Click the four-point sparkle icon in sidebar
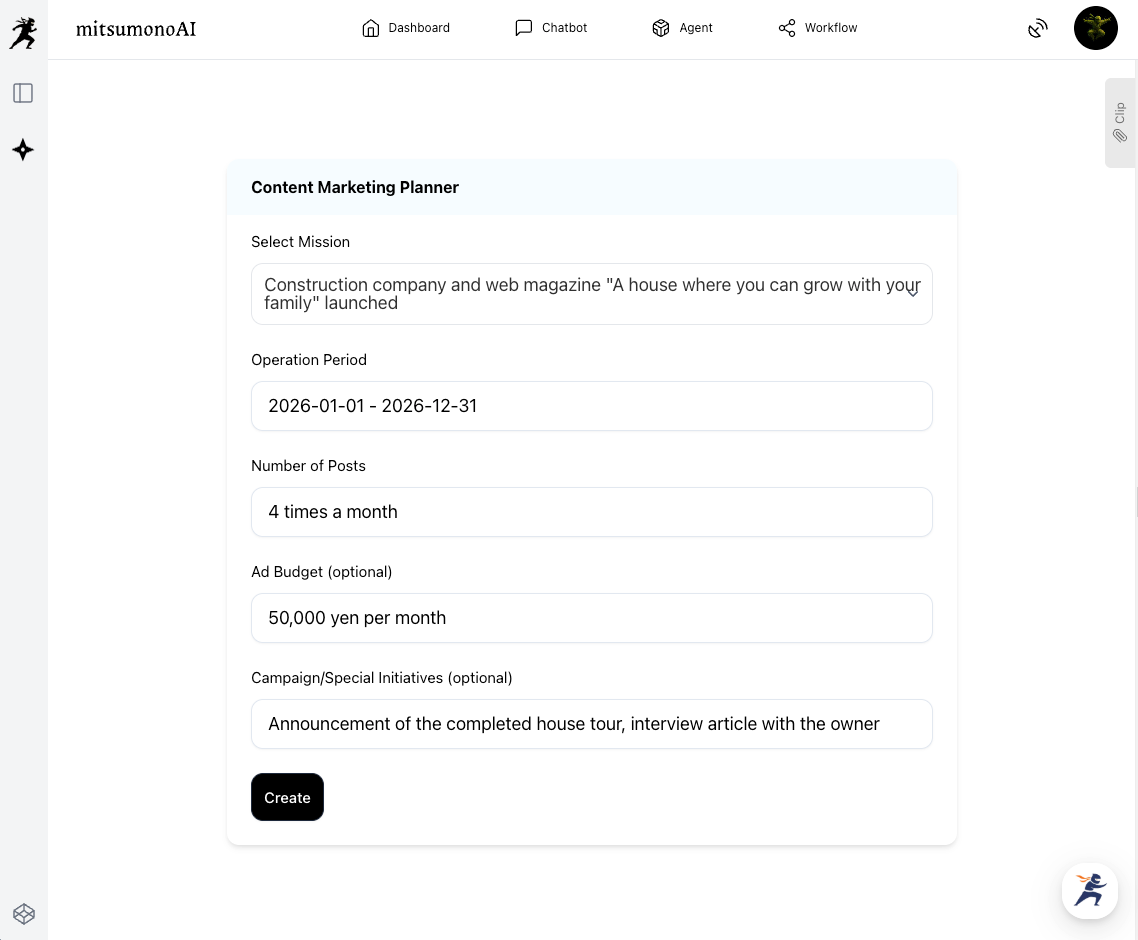 (x=23, y=150)
